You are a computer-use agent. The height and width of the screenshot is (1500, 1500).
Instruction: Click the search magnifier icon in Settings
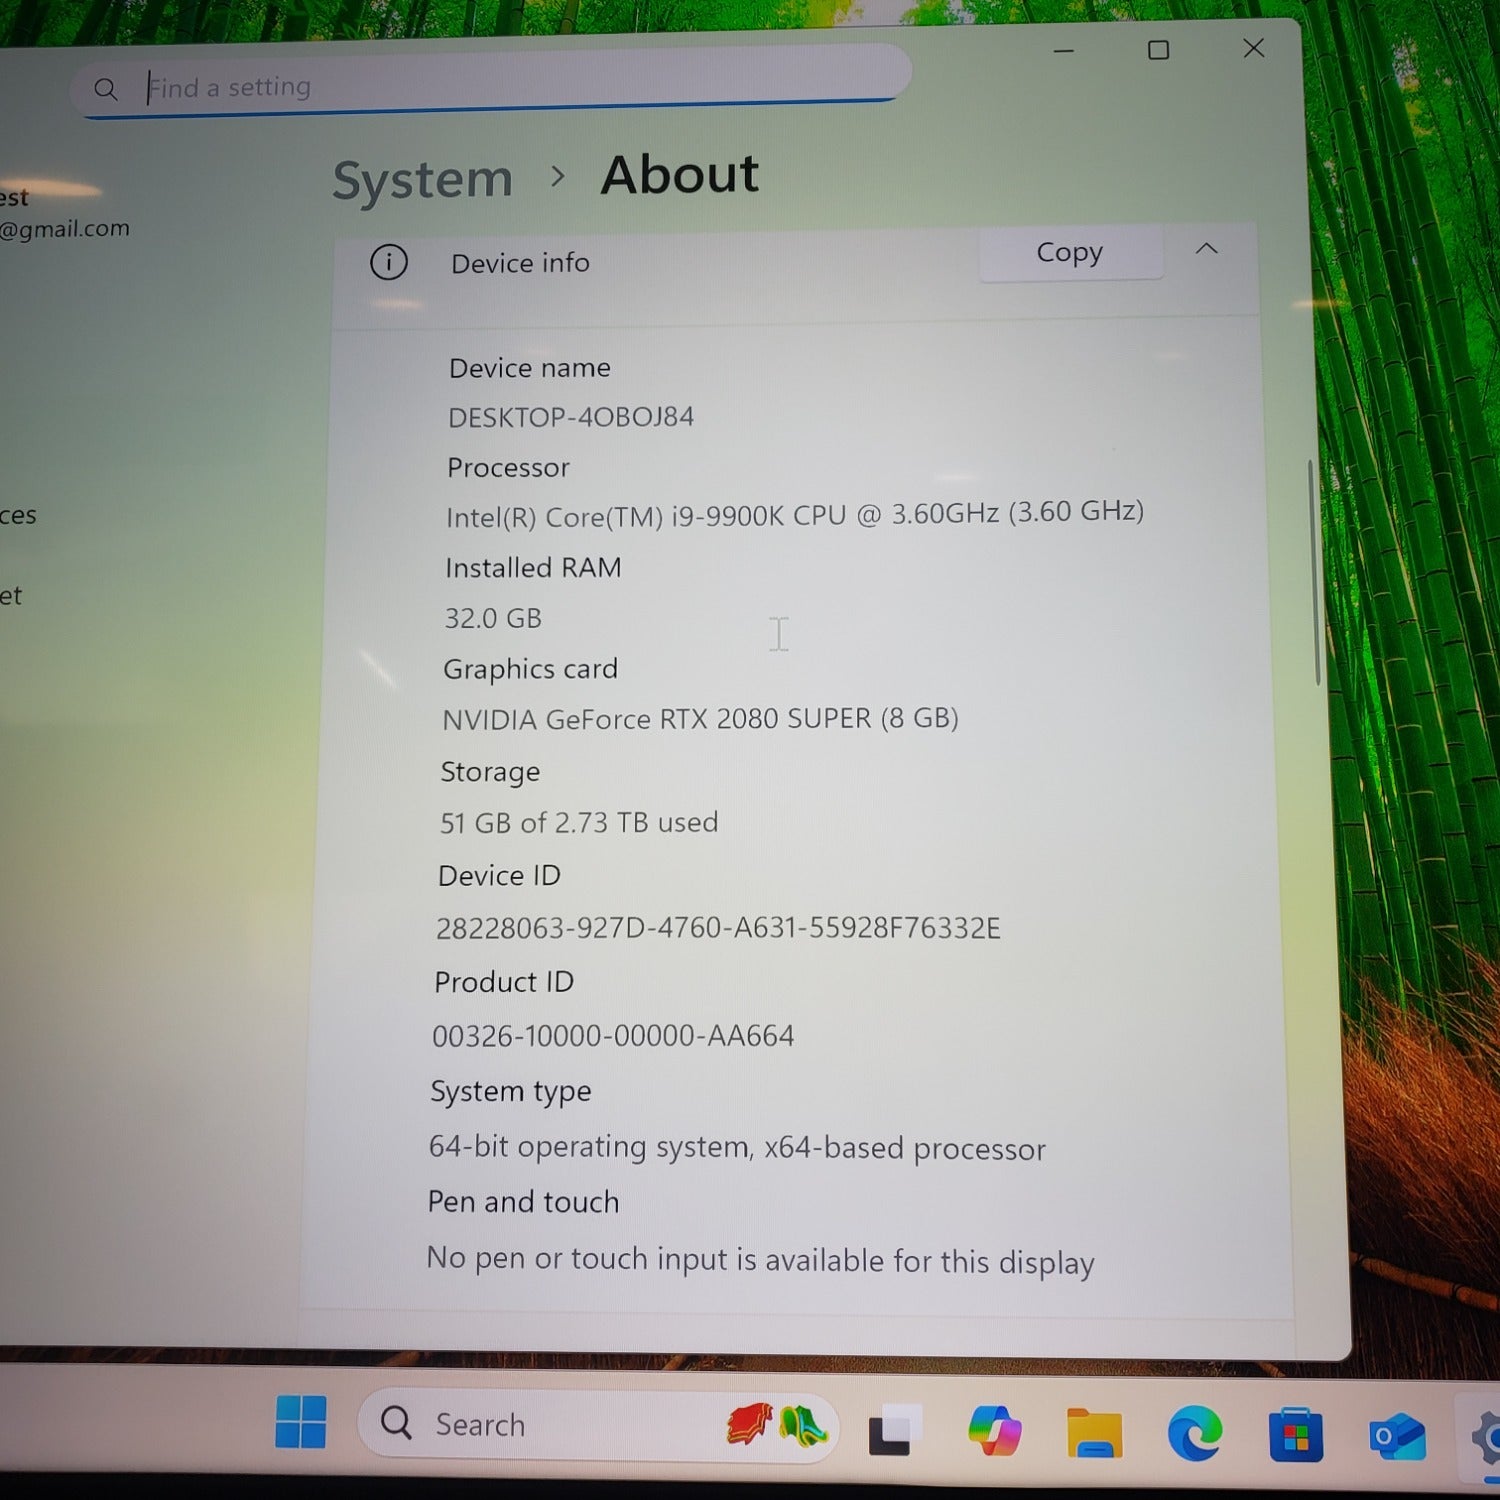(105, 89)
